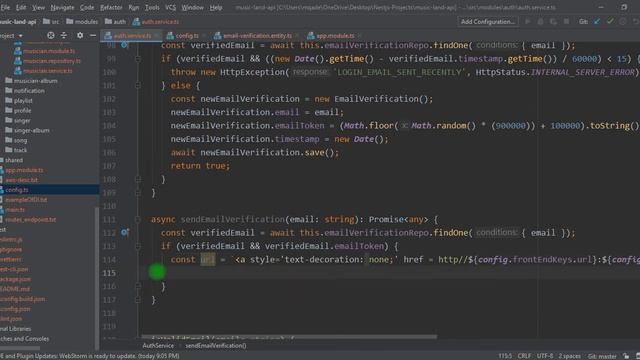640x360 pixels.
Task: Select musician.repository.ts in project tree
Action: (x=47, y=61)
